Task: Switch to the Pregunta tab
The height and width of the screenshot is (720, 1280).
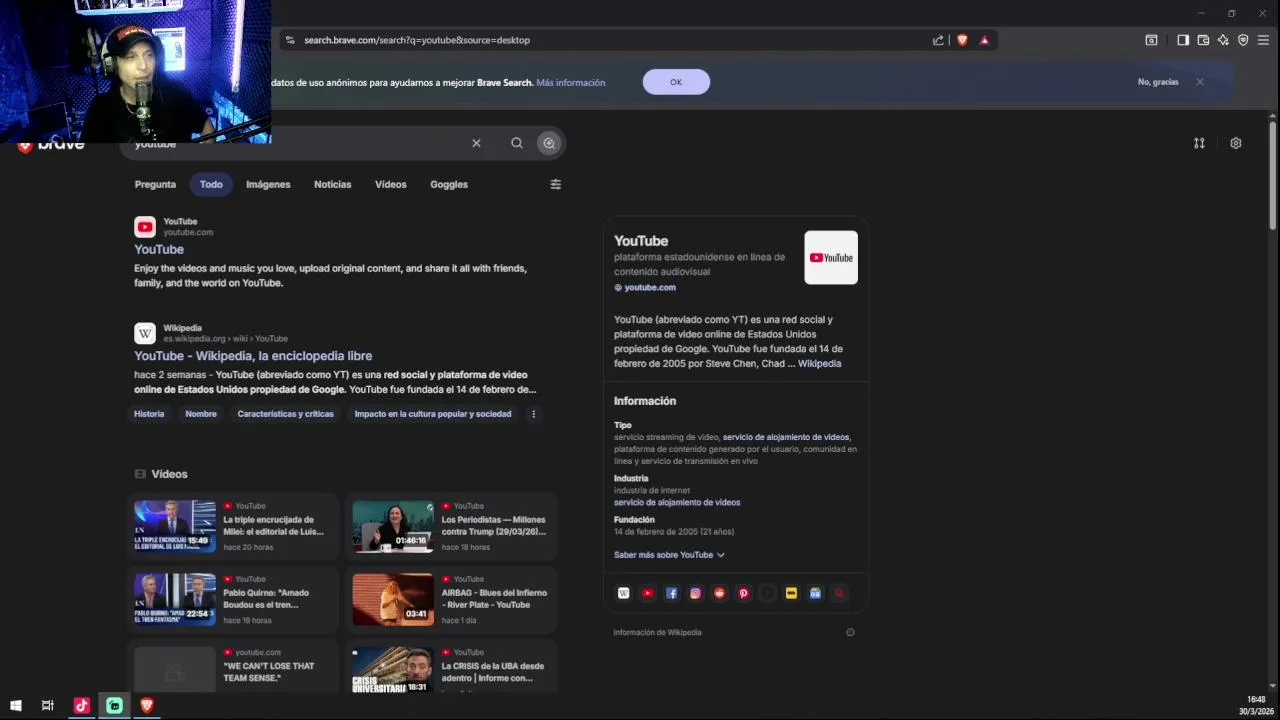Action: [x=155, y=184]
